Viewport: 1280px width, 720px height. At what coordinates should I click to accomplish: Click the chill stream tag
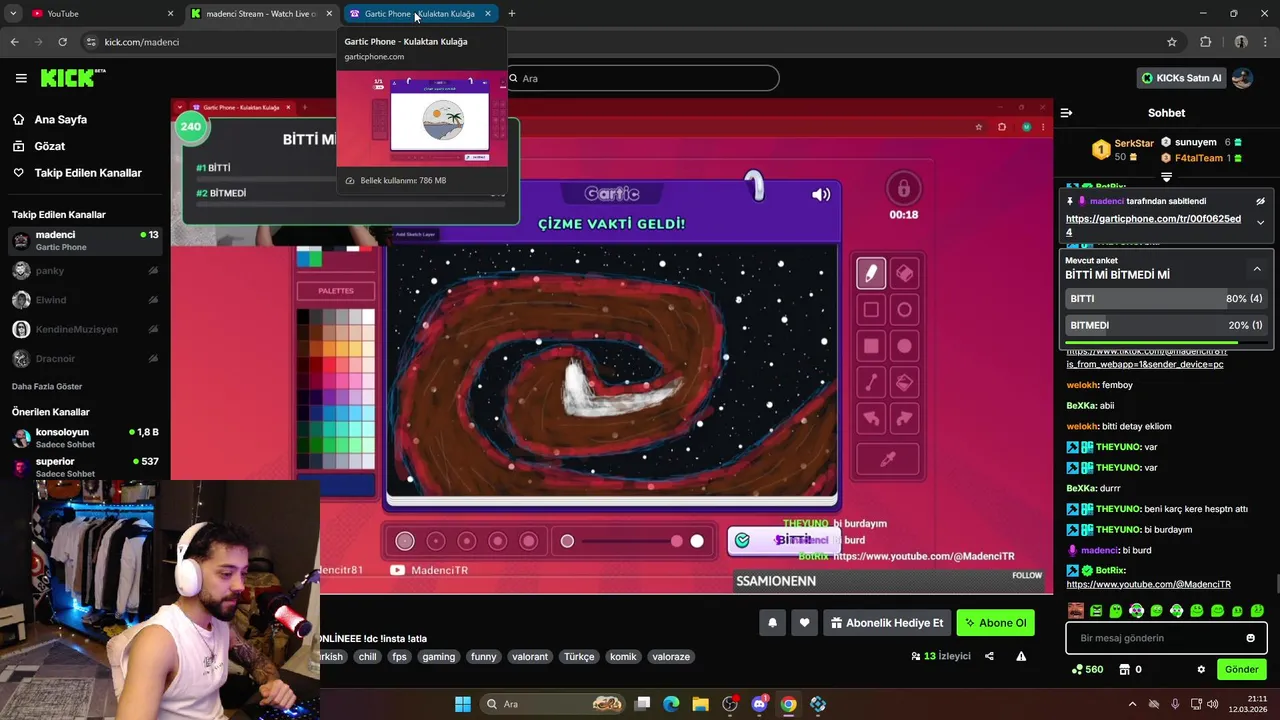367,657
